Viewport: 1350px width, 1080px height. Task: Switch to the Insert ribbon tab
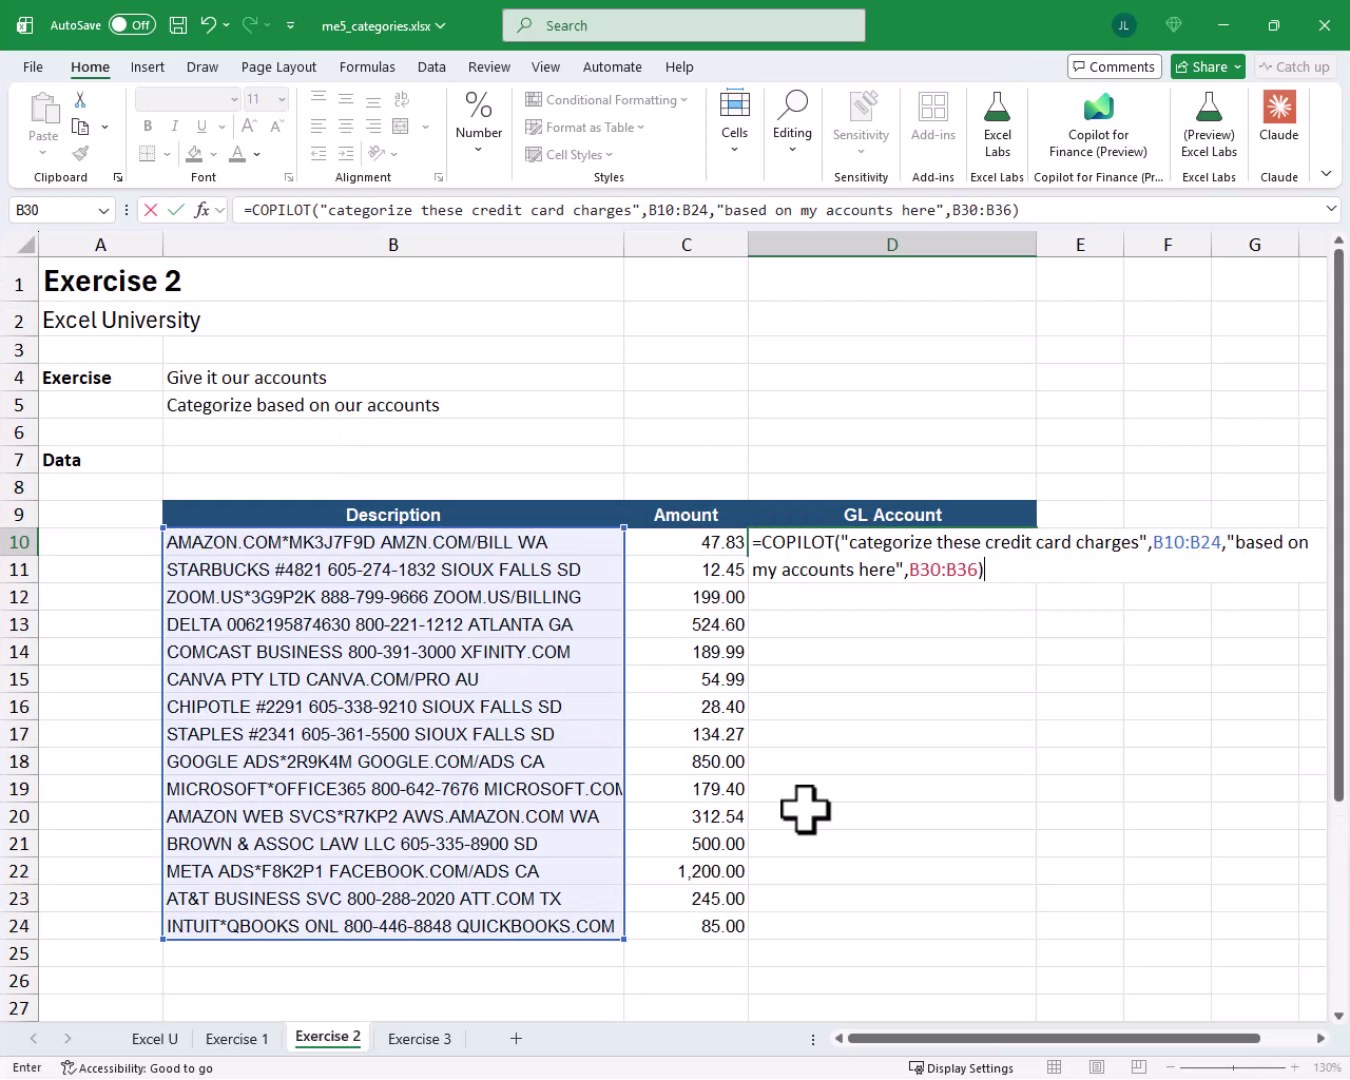(x=147, y=67)
